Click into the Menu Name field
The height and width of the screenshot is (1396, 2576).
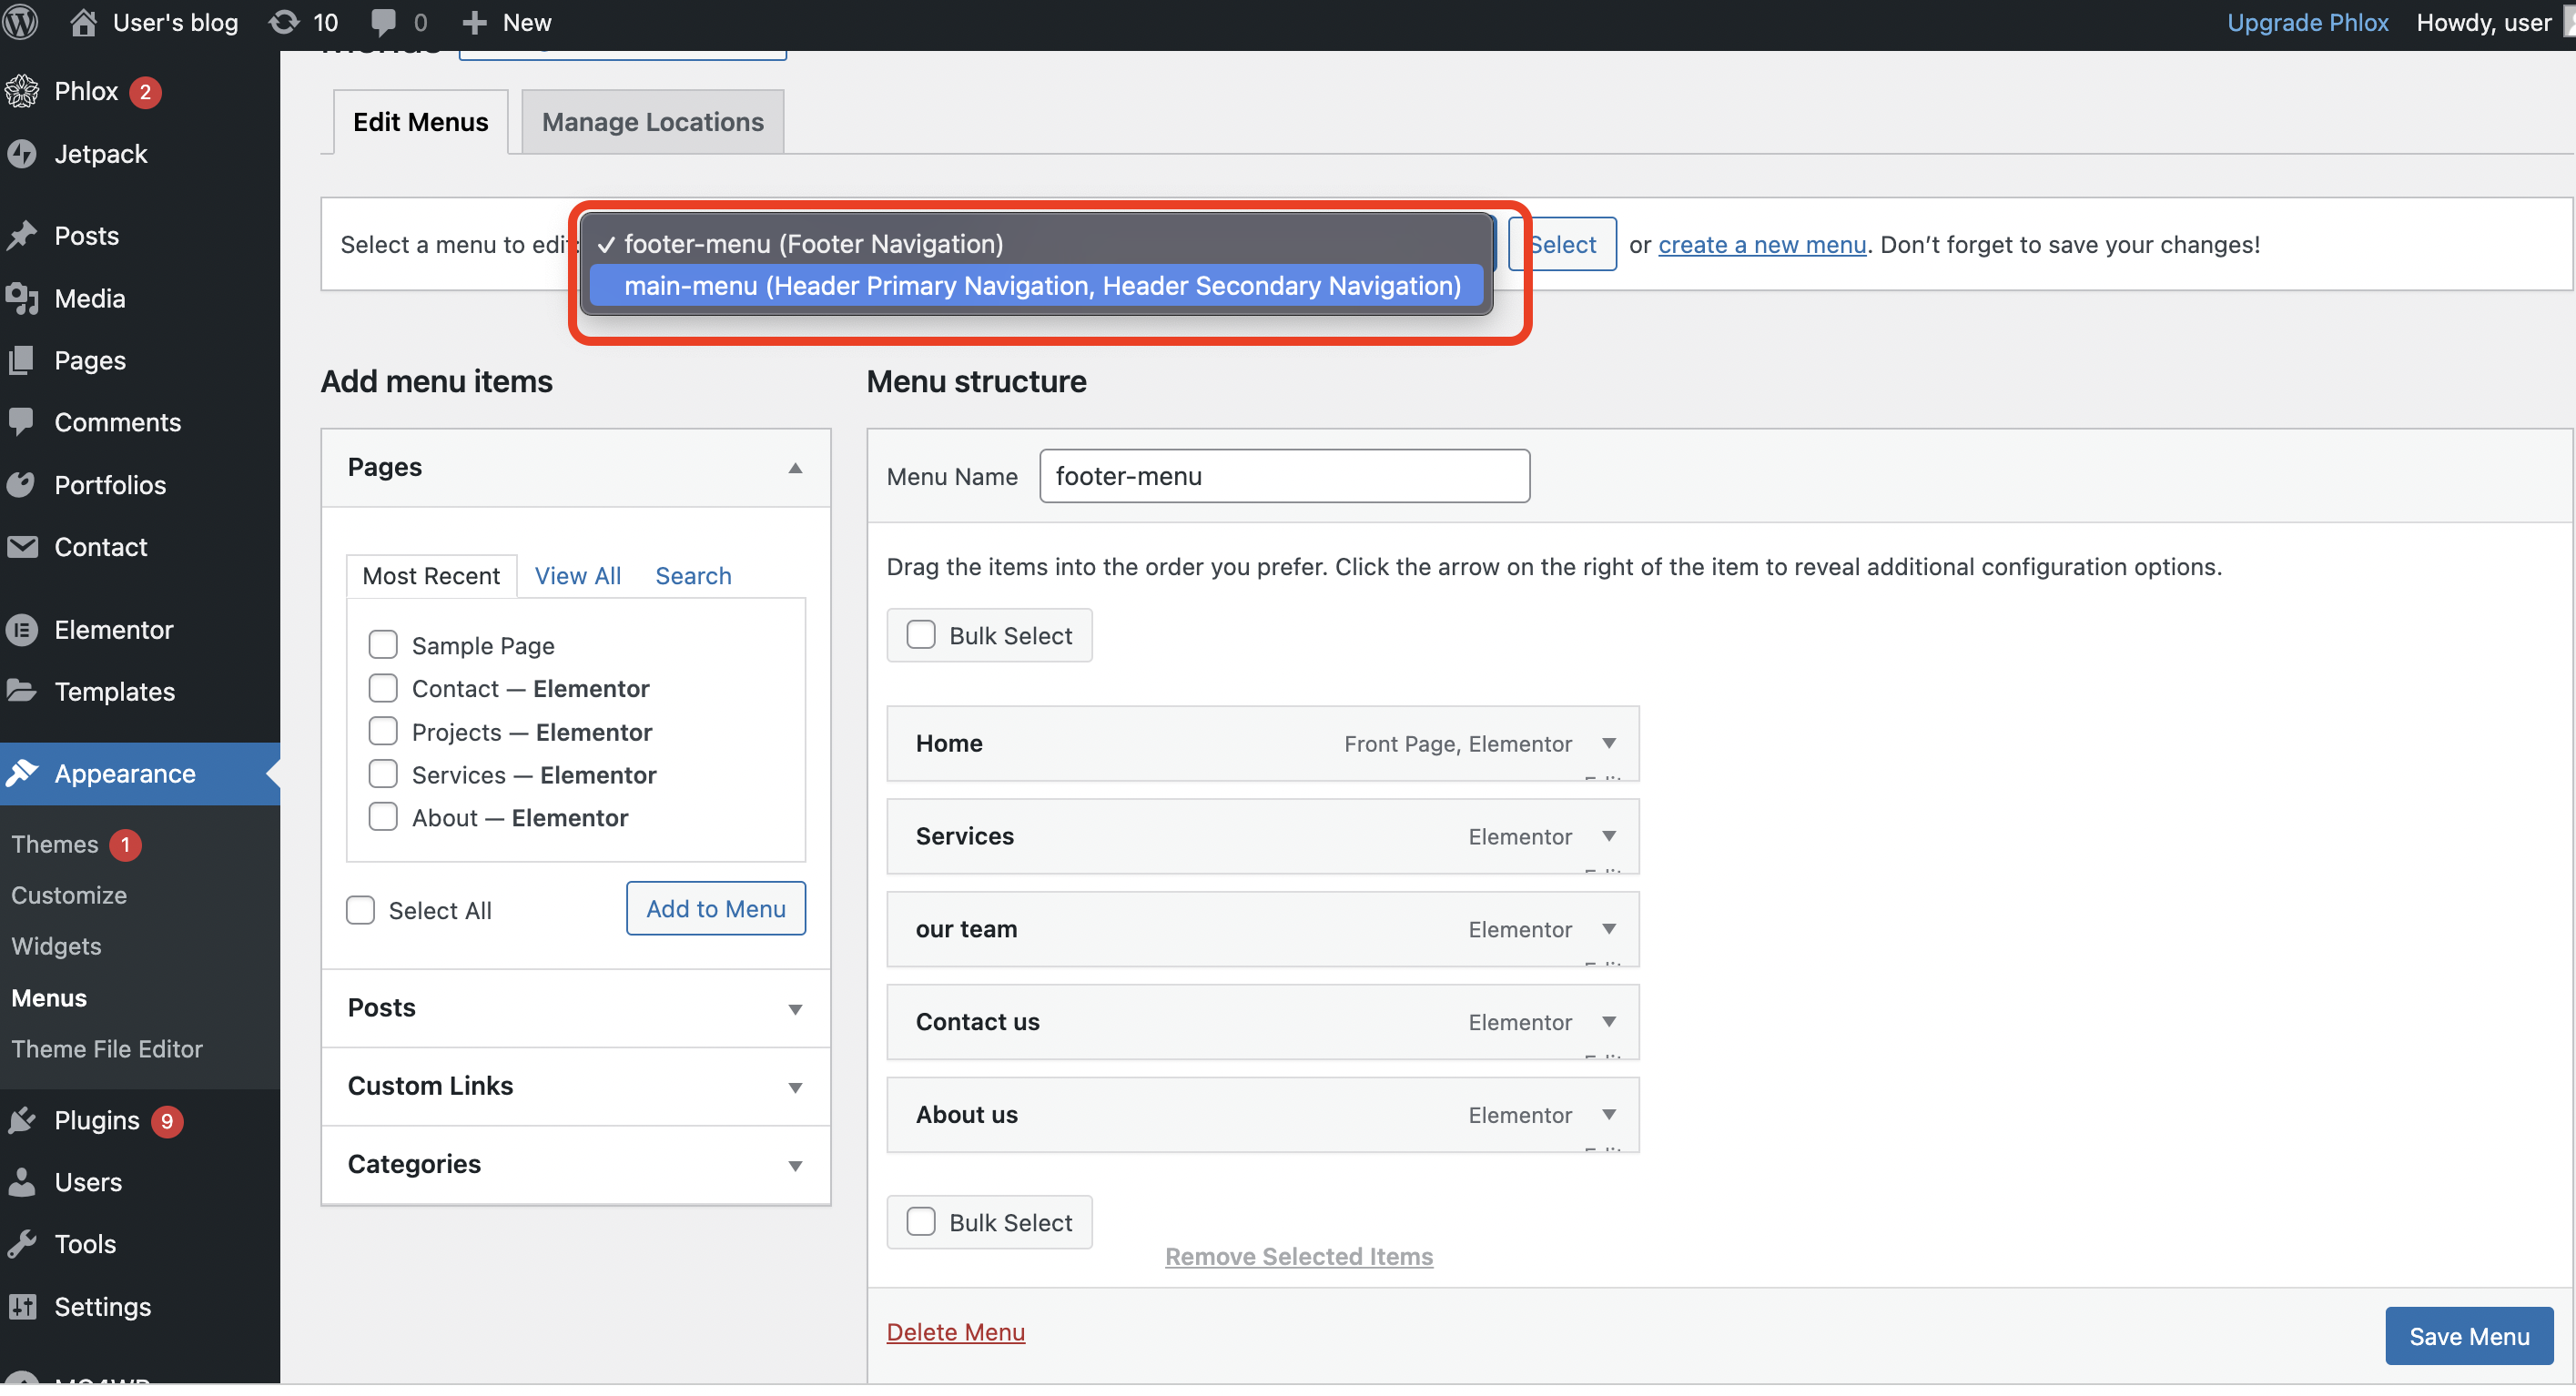pos(1284,476)
